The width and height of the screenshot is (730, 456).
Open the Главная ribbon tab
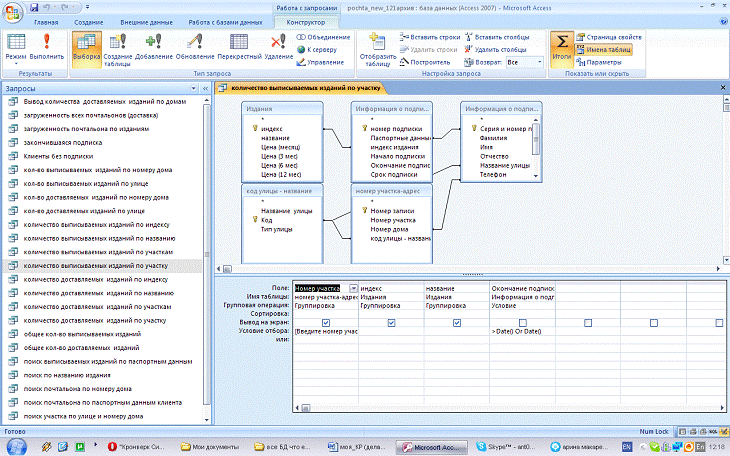[45, 21]
